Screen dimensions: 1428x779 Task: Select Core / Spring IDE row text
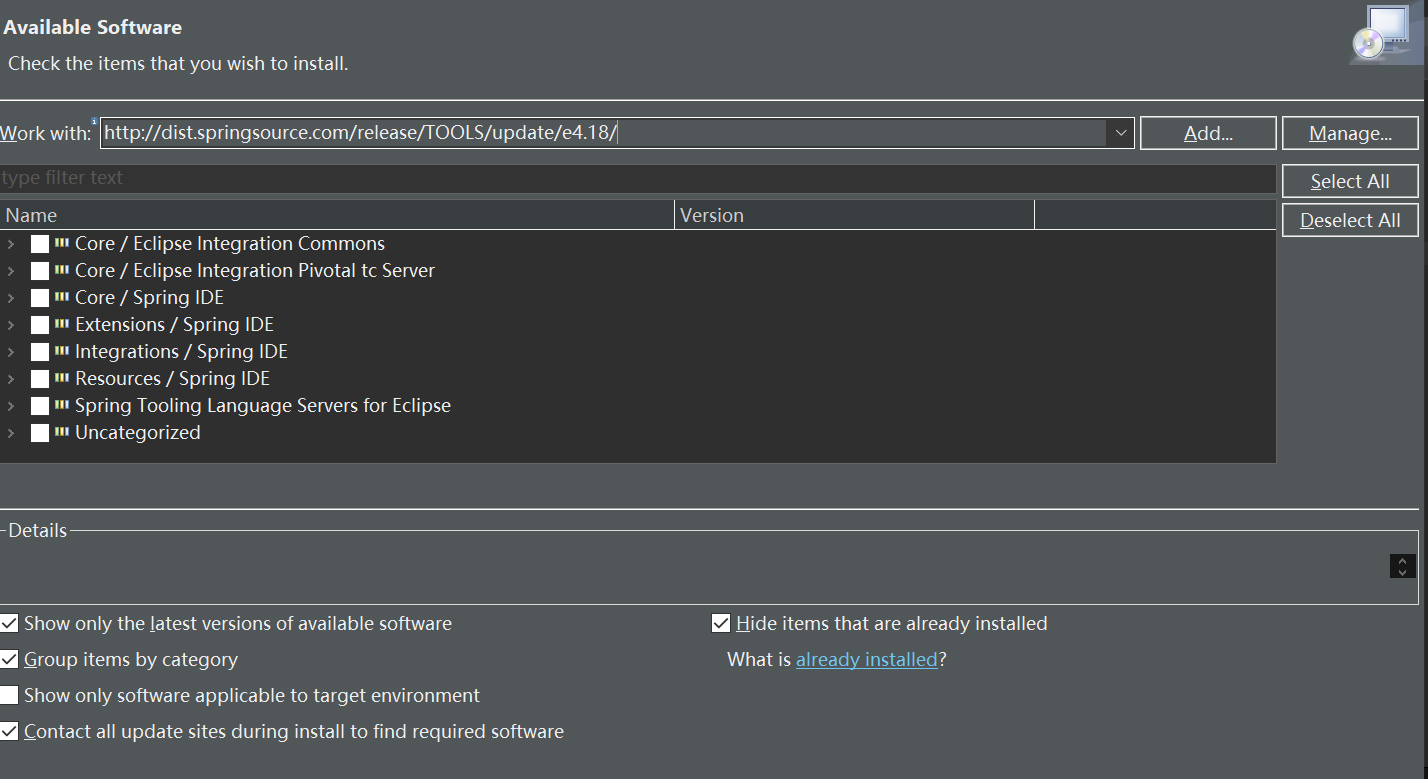[x=150, y=297]
